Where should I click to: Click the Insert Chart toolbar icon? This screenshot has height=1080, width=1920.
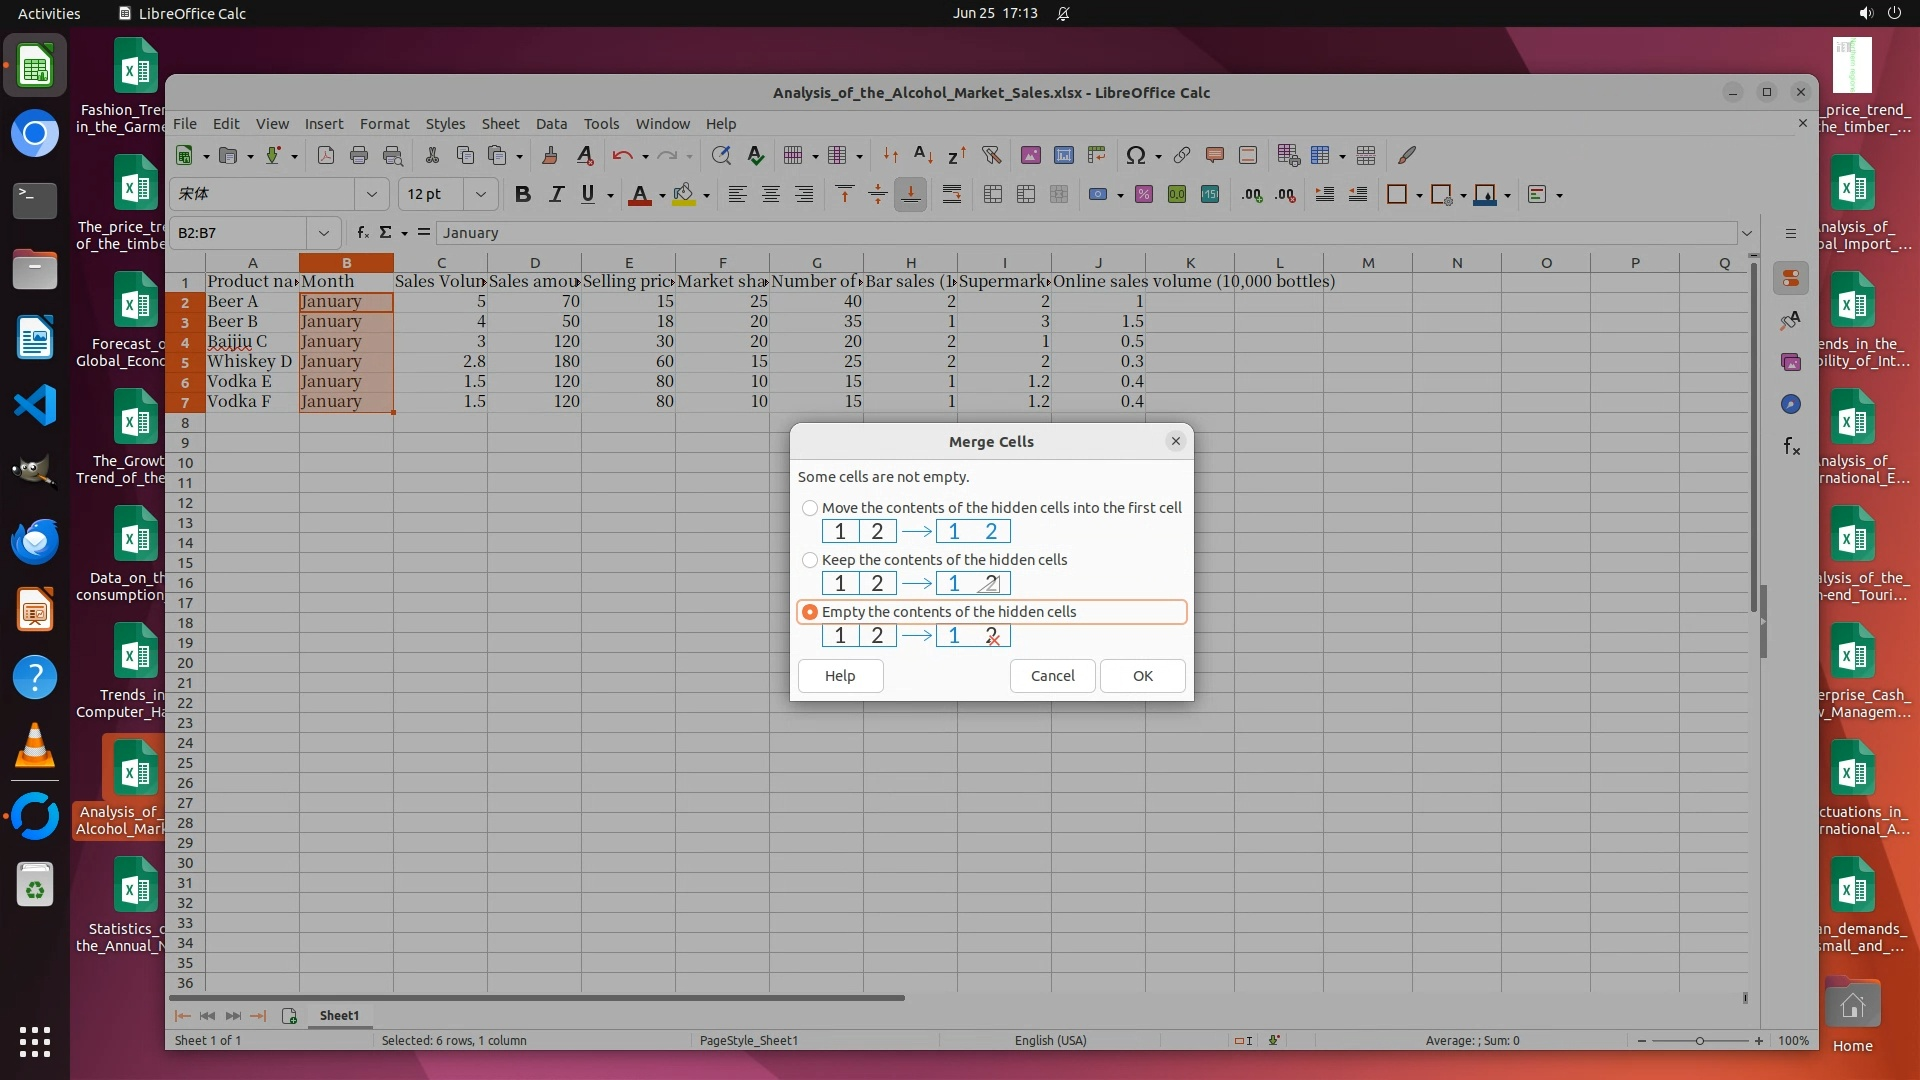[x=1064, y=155]
